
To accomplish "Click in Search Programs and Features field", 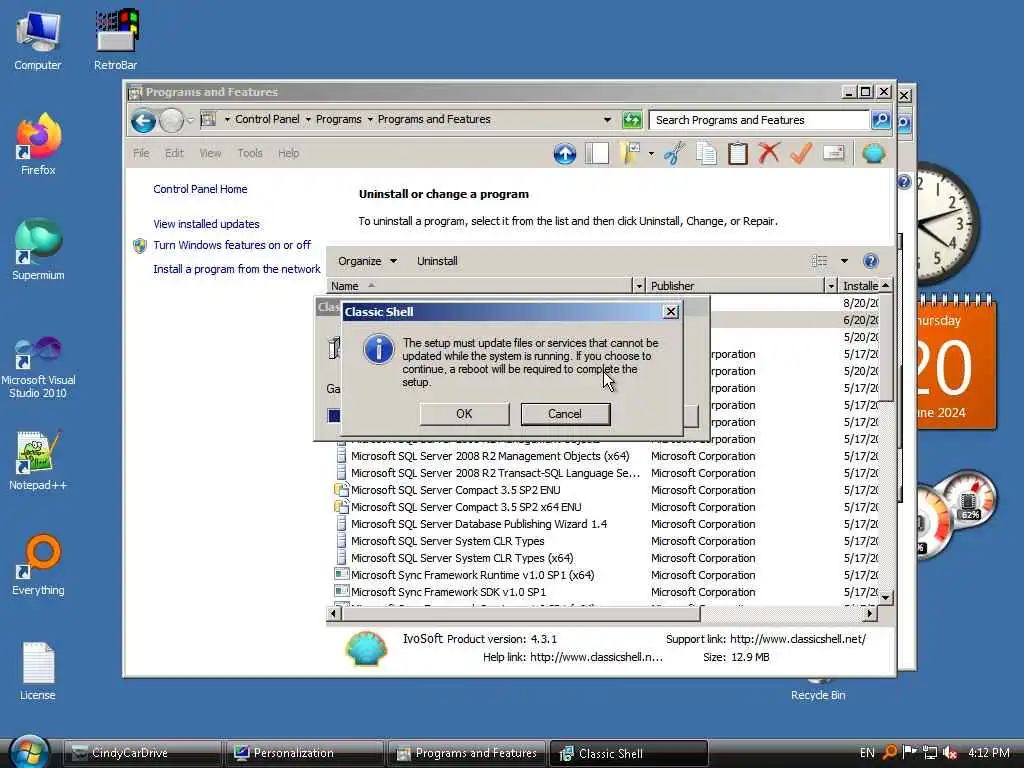I will click(x=760, y=120).
